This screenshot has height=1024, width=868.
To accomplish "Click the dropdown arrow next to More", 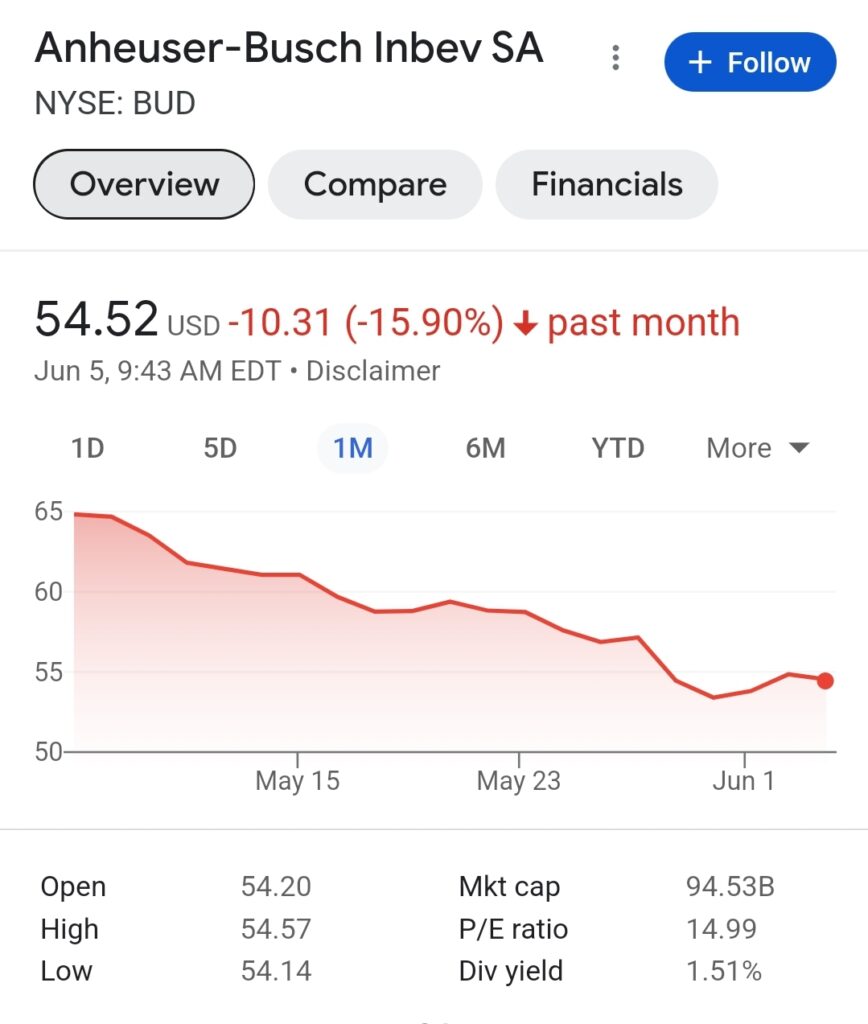I will point(799,448).
